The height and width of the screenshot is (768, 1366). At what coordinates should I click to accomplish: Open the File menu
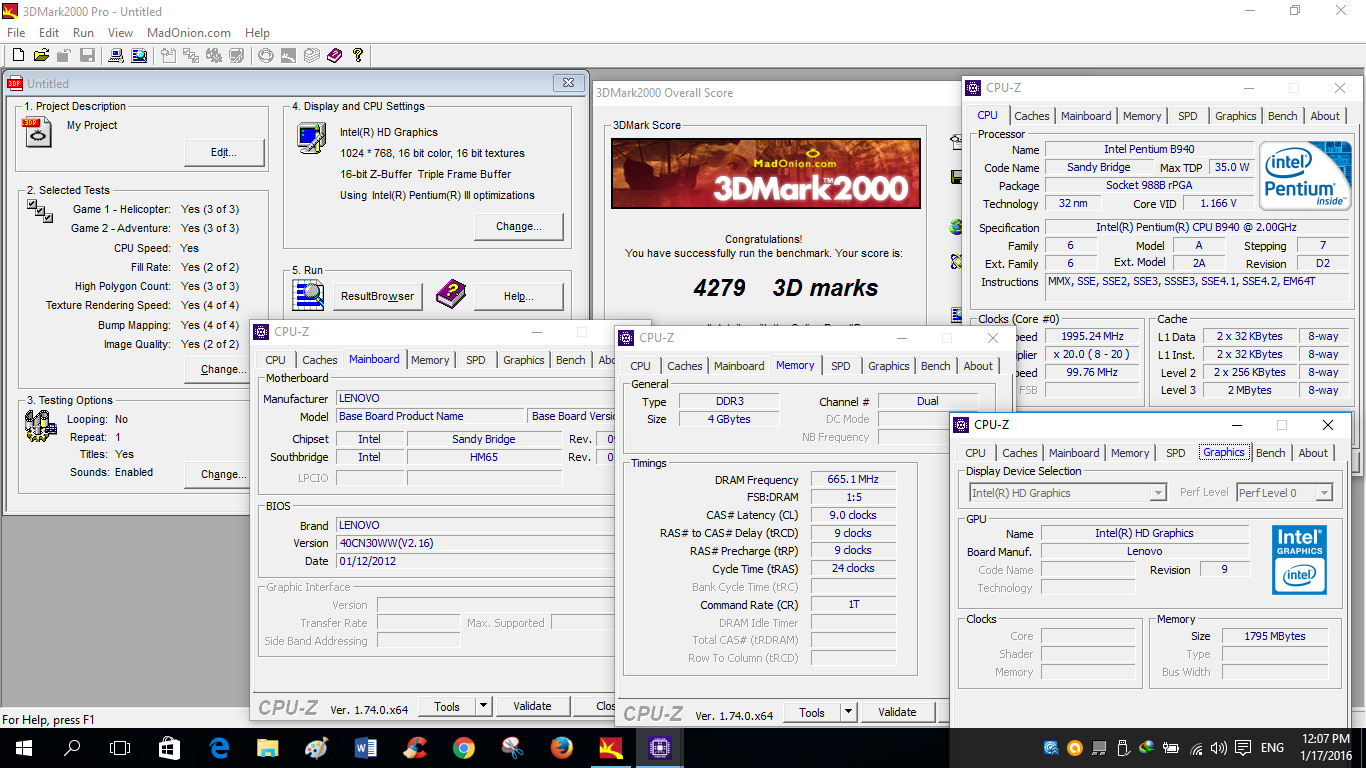click(x=15, y=33)
